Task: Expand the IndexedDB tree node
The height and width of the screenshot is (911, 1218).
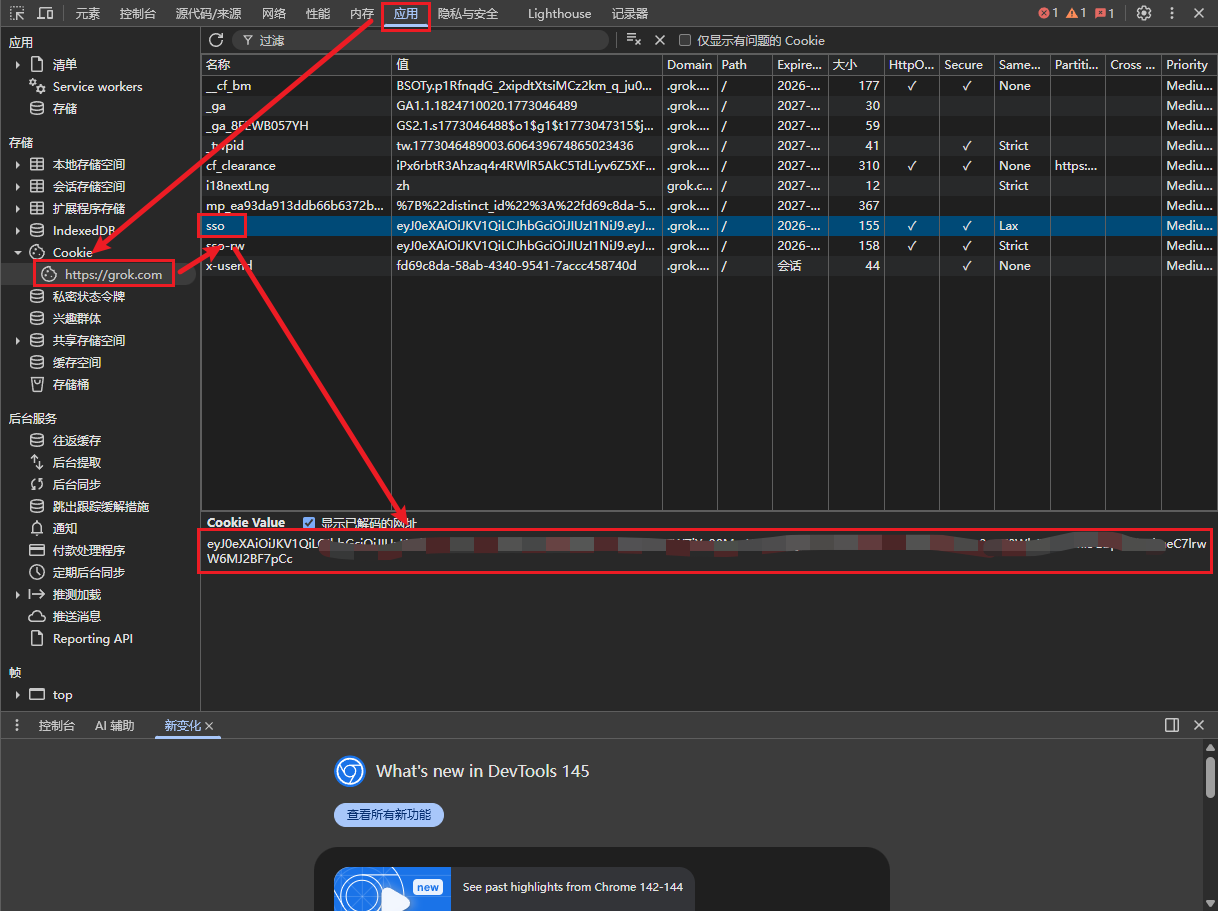Action: click(18, 230)
